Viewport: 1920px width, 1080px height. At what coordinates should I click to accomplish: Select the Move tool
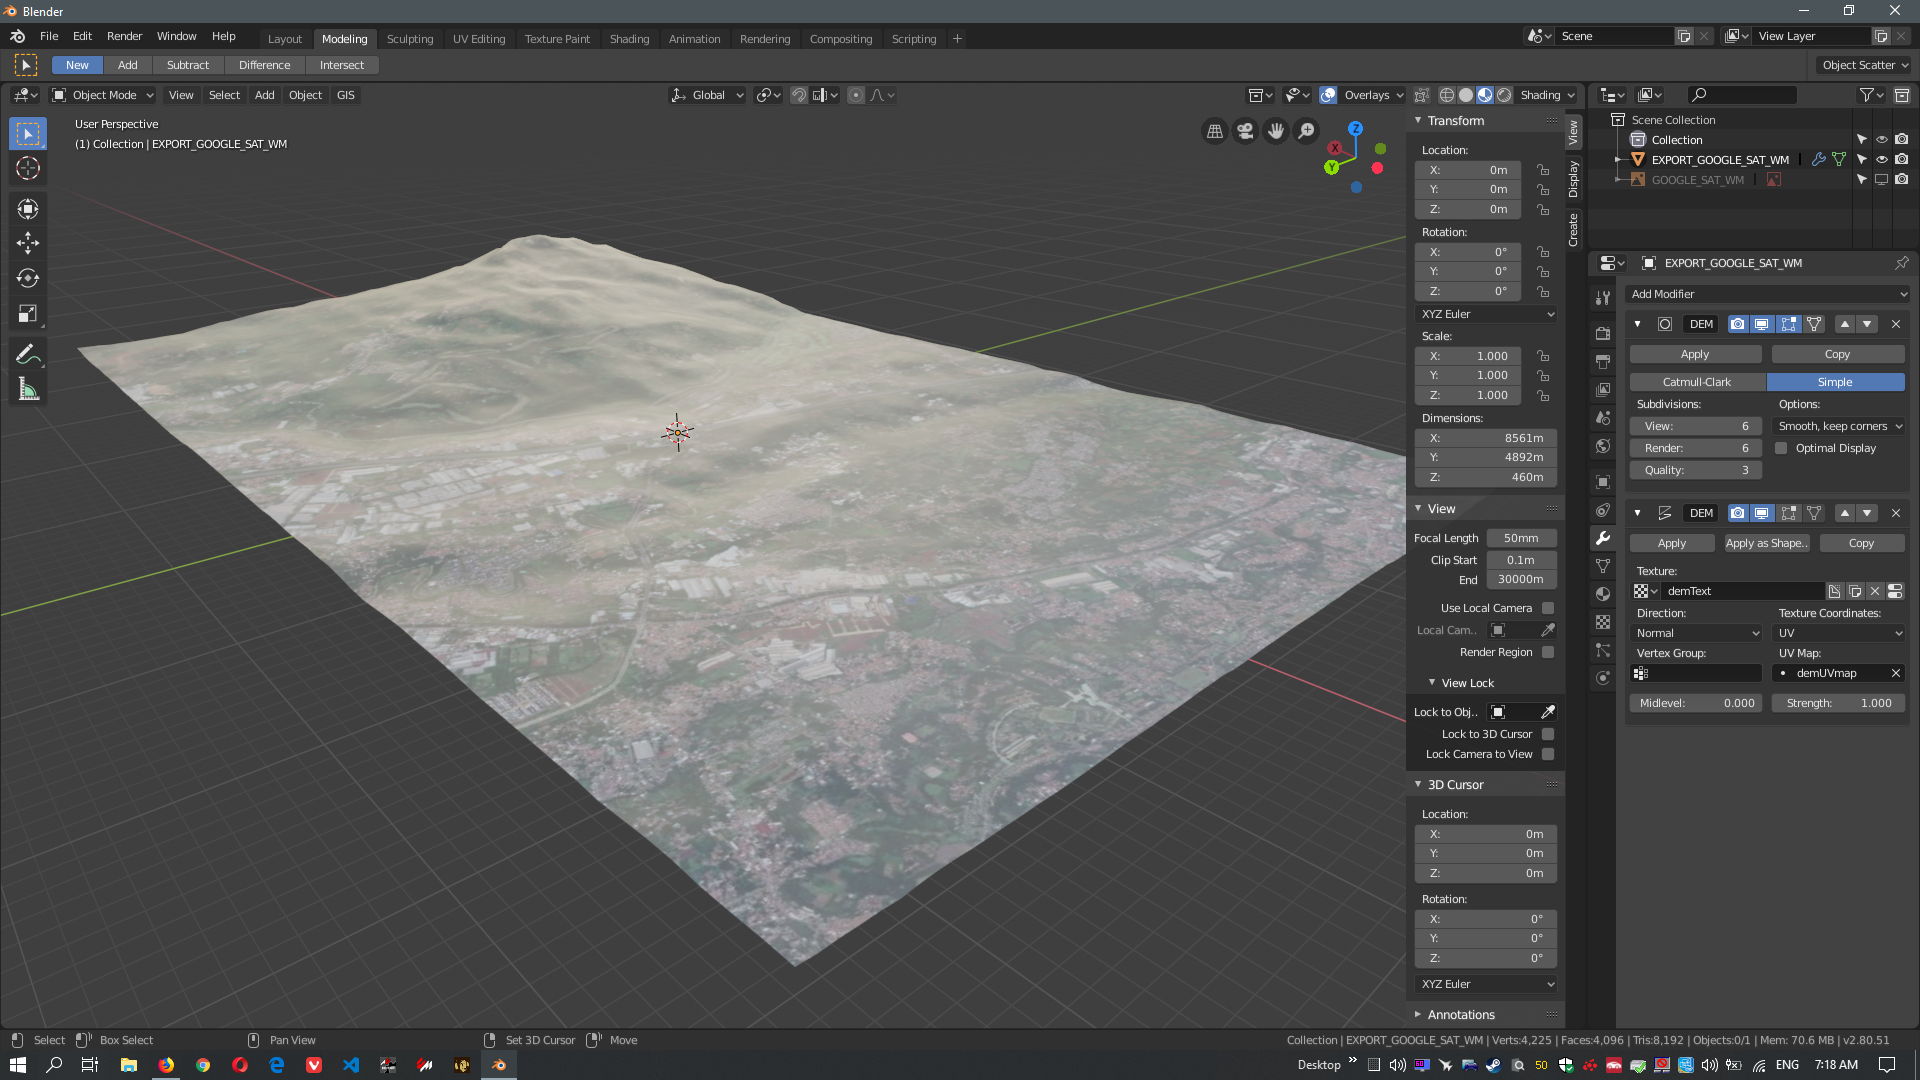27,243
